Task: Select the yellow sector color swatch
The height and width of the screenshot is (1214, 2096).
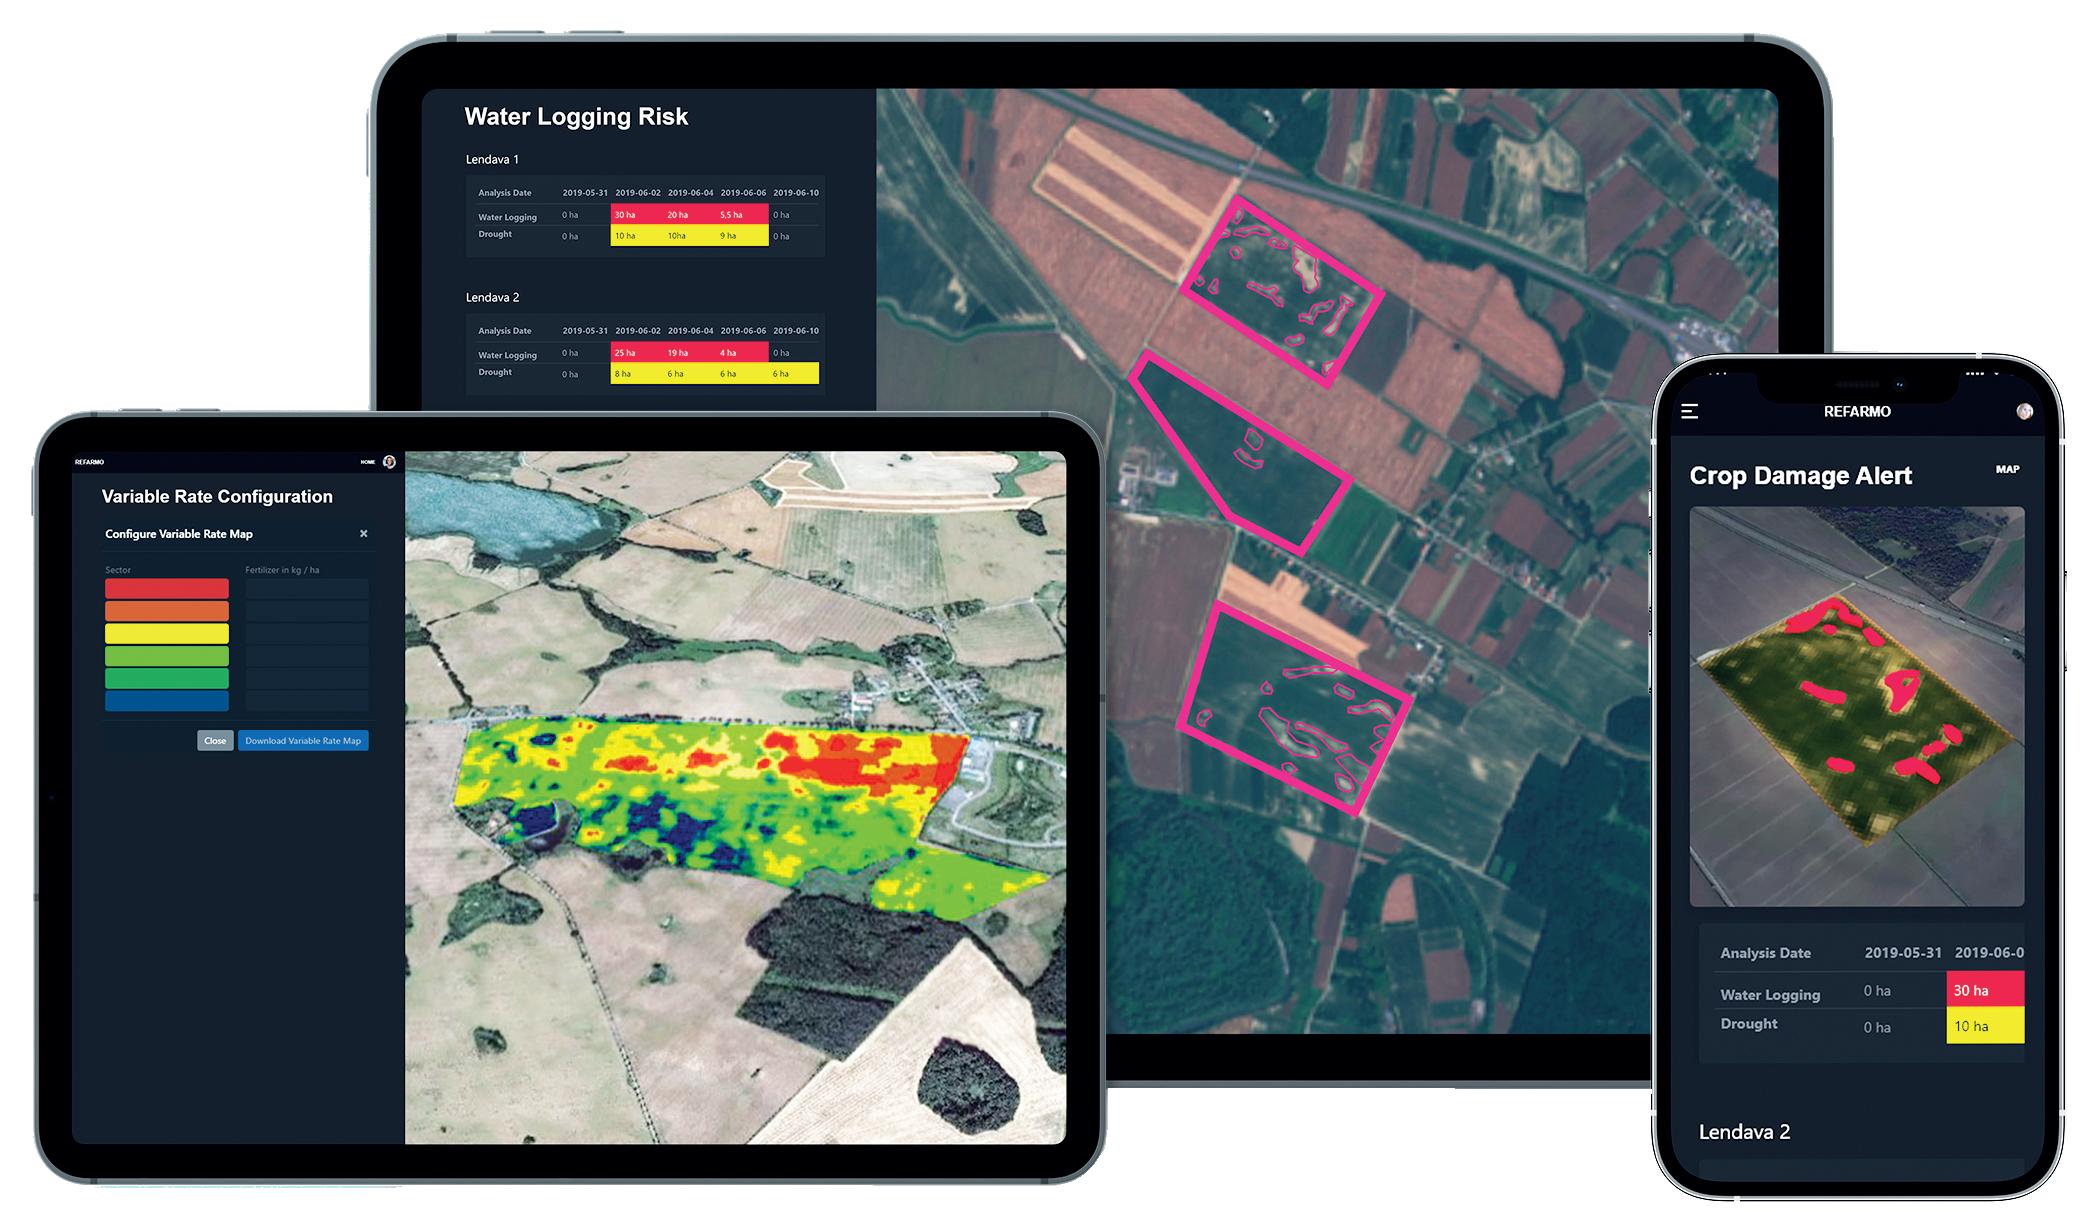Action: coord(167,634)
